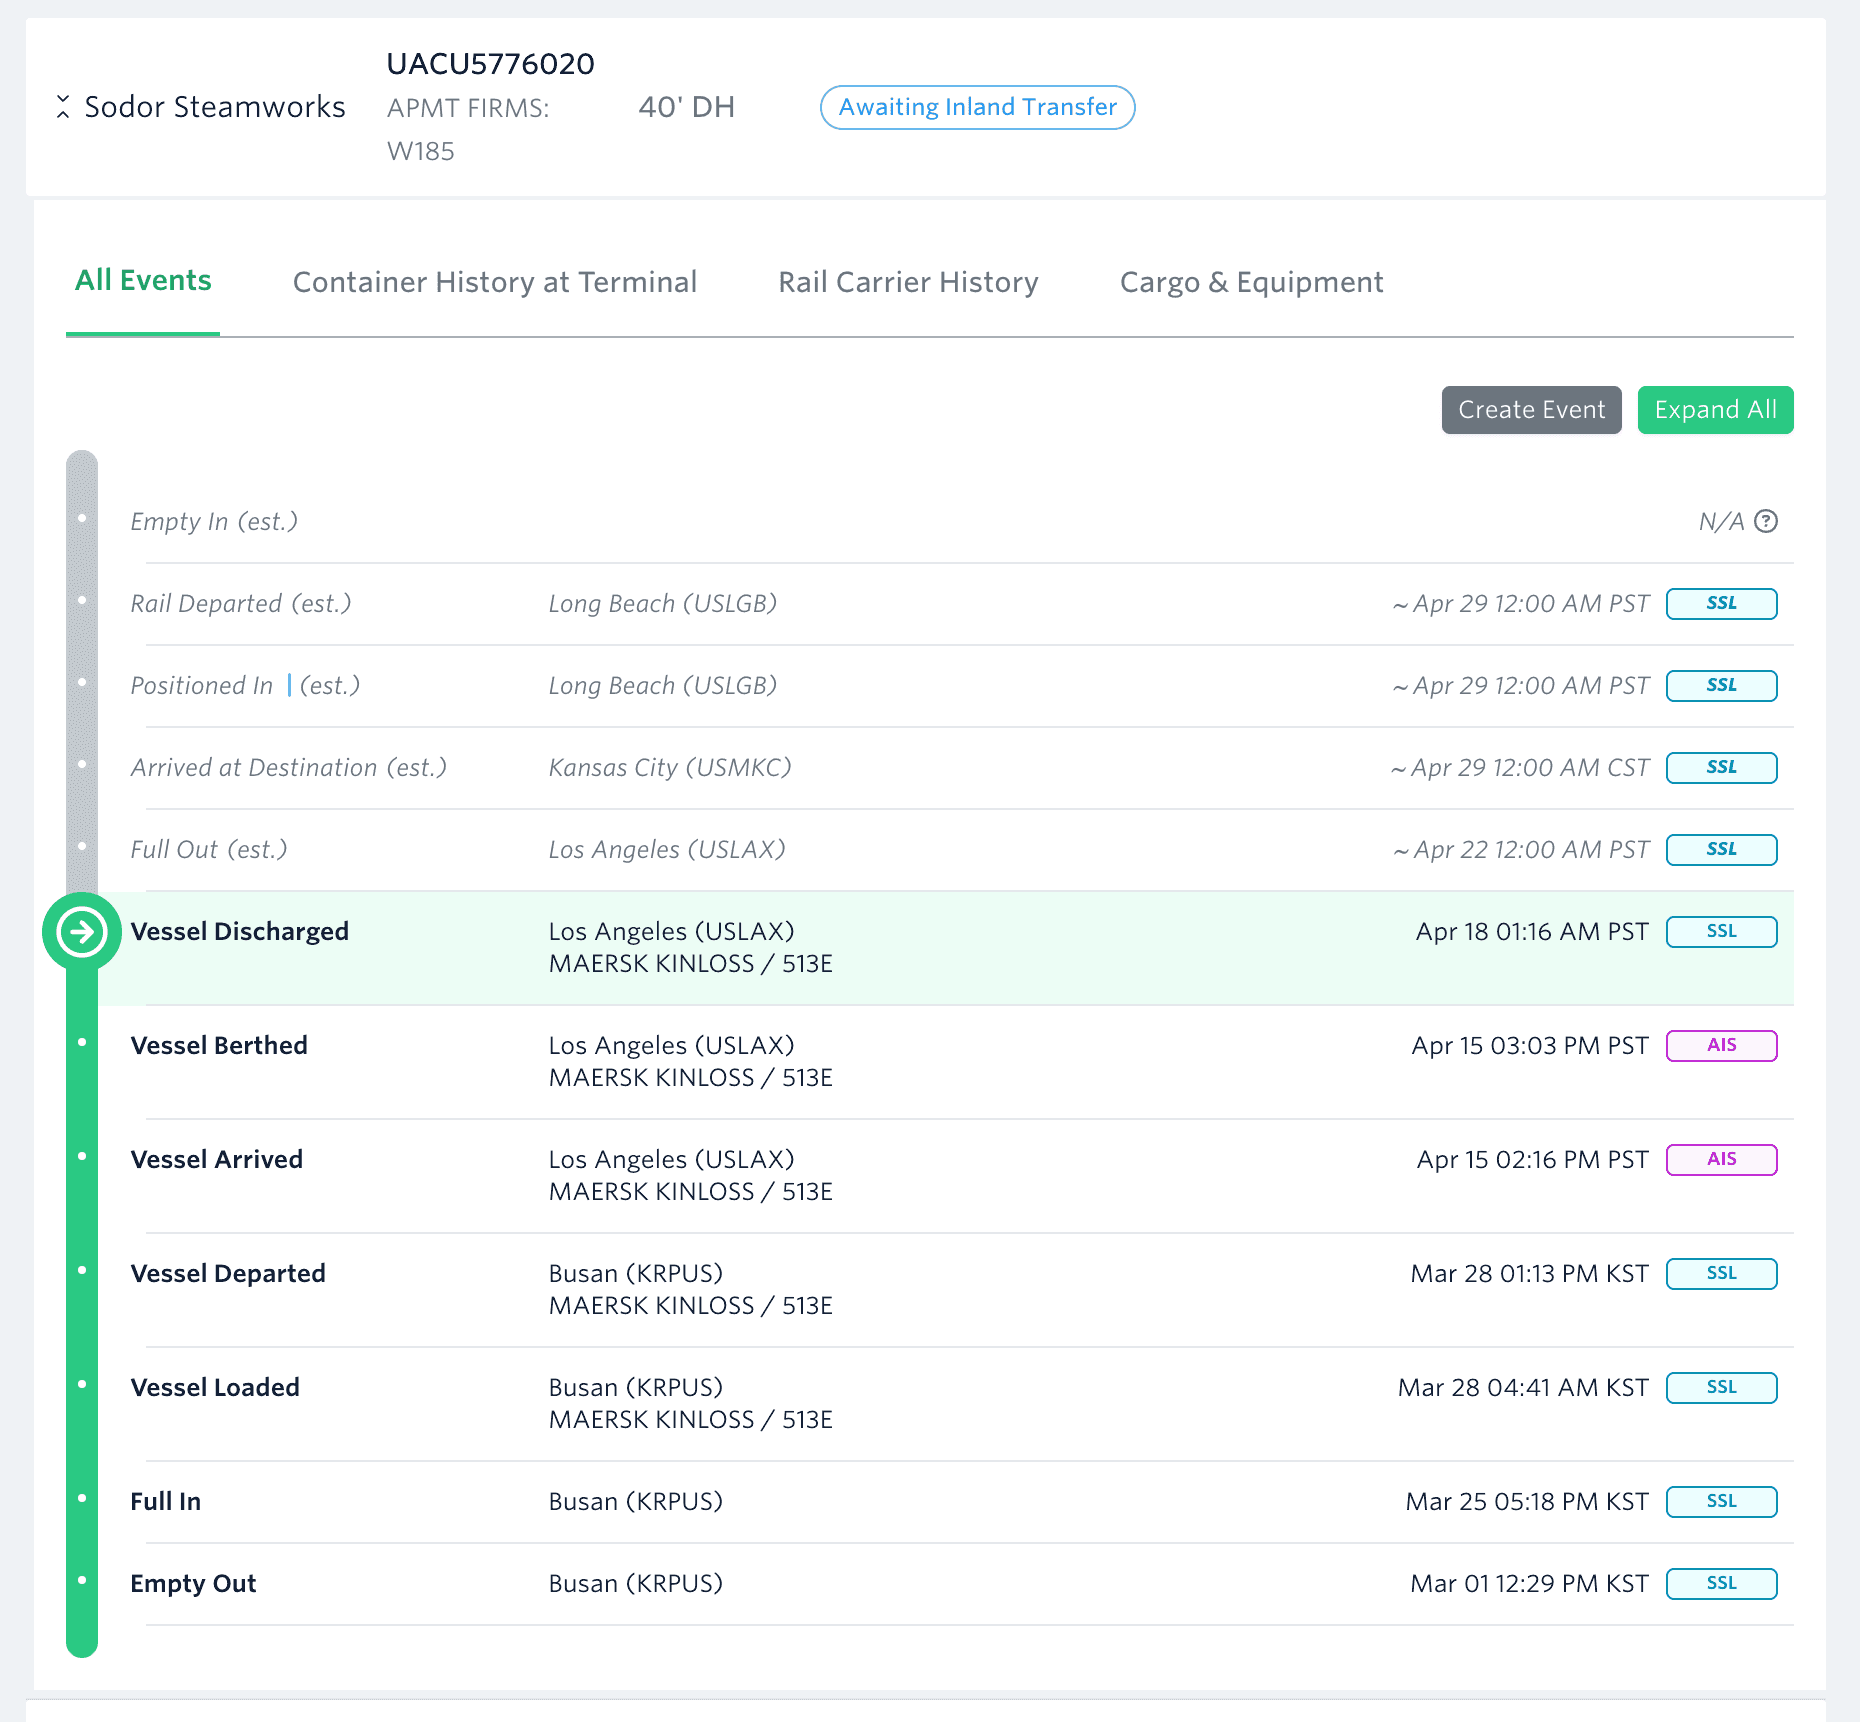Click the Mar 25 05:18 PM KST timestamp
The height and width of the screenshot is (1722, 1860).
(1527, 1502)
